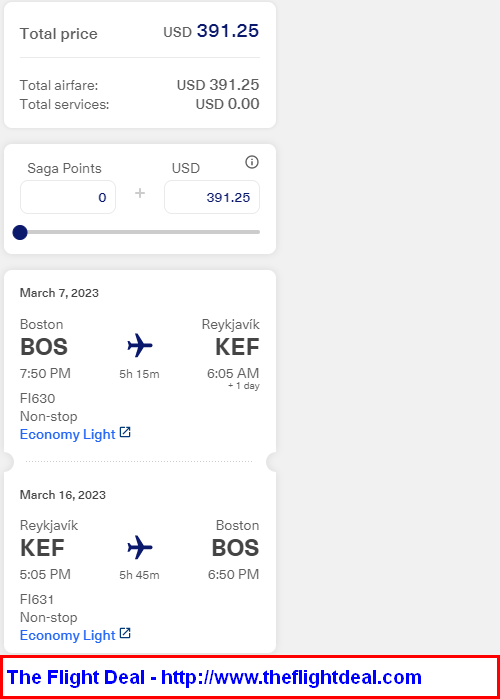Image resolution: width=500 pixels, height=699 pixels.
Task: Open external link icon for return Economy Light
Action: click(125, 633)
